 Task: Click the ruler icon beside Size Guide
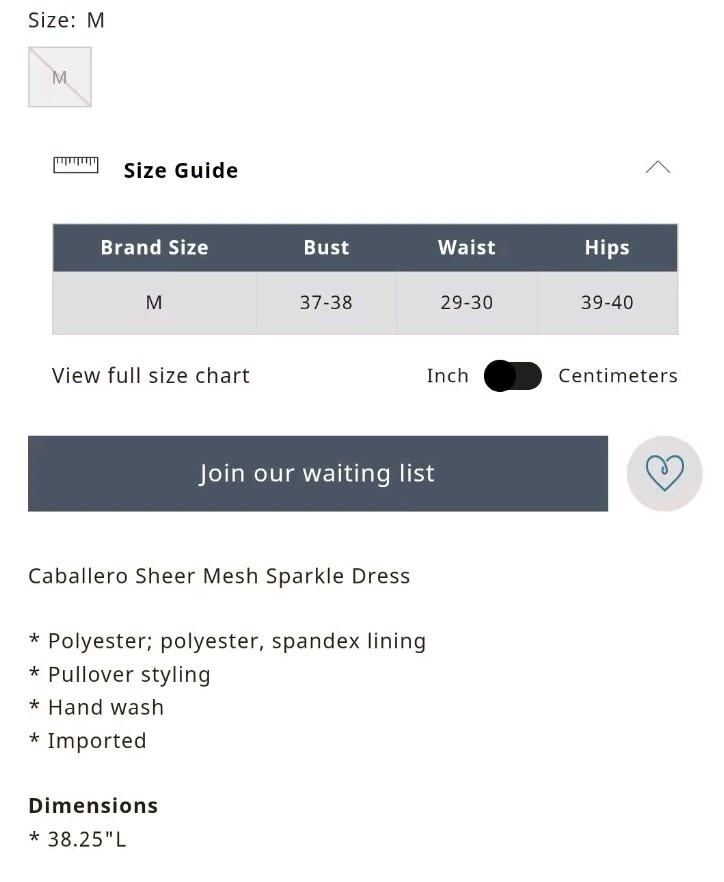(x=76, y=165)
